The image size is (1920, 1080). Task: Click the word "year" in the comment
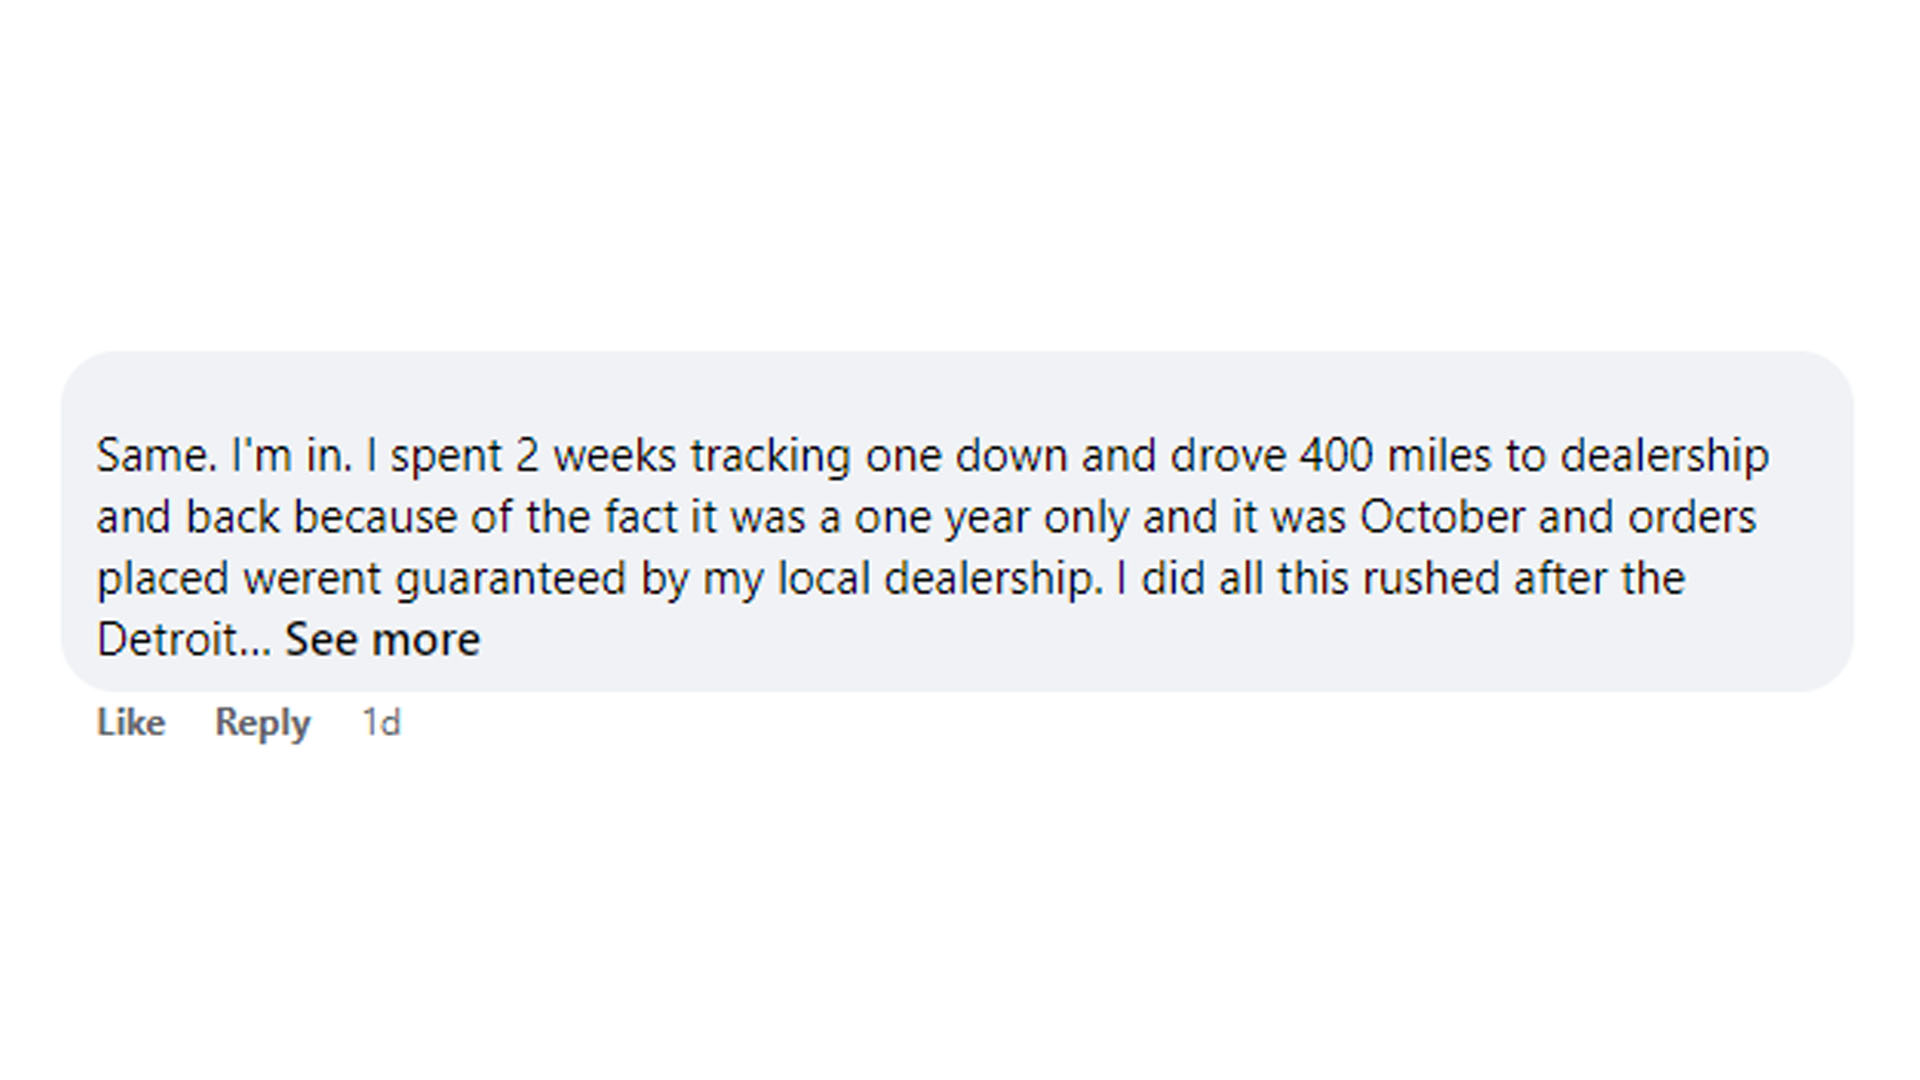(986, 518)
